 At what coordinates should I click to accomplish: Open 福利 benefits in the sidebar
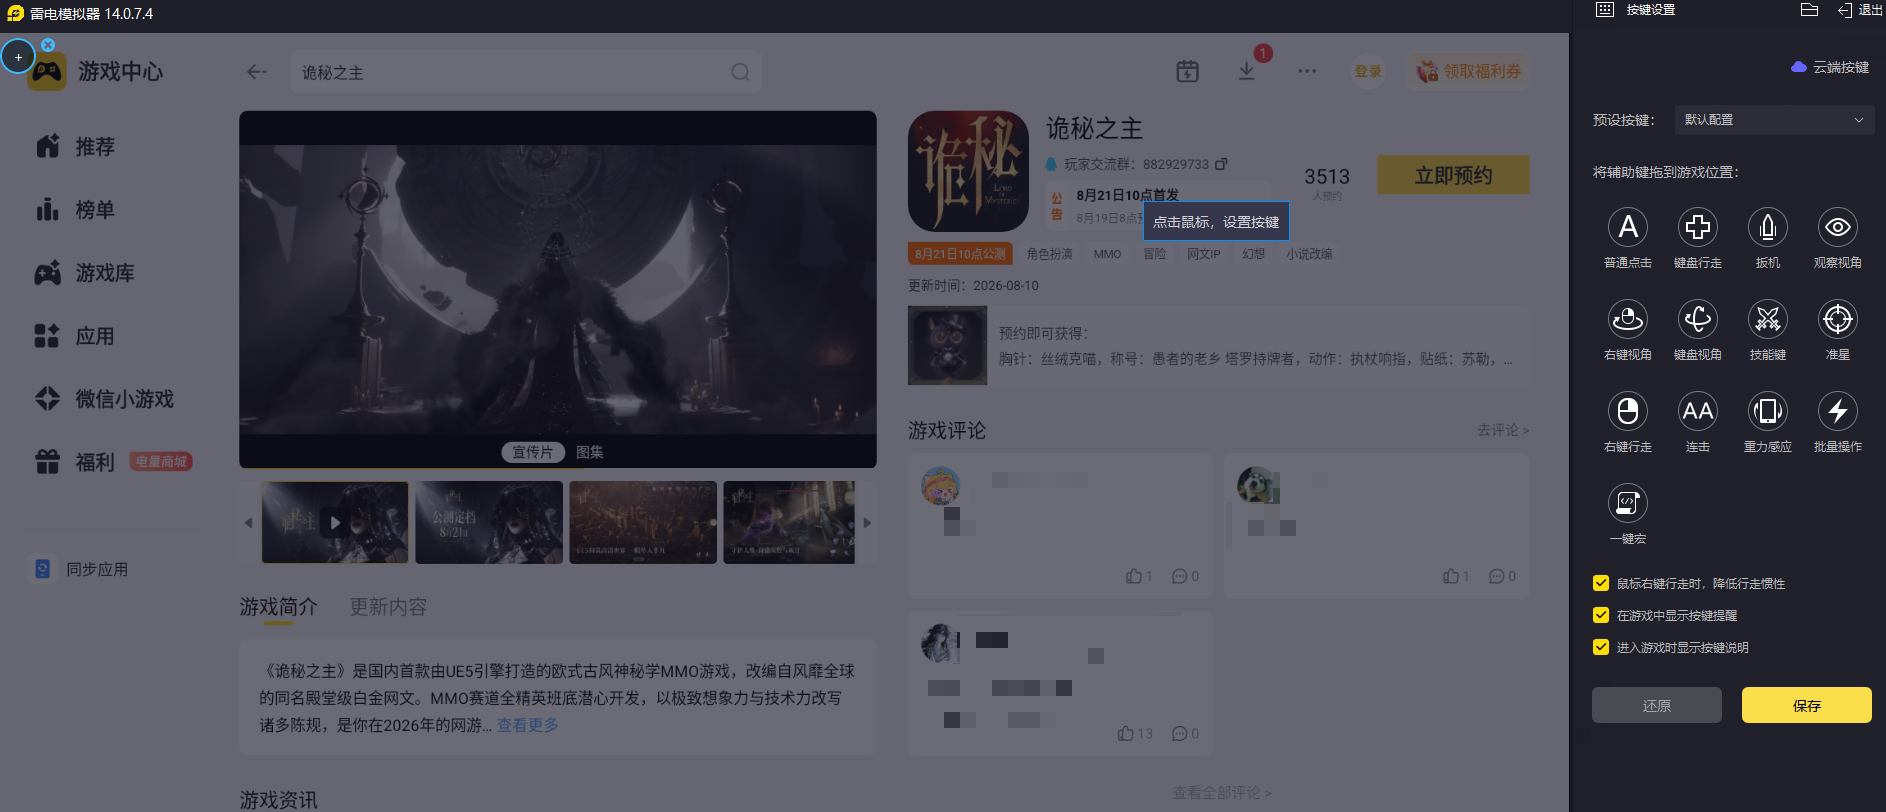(75, 462)
